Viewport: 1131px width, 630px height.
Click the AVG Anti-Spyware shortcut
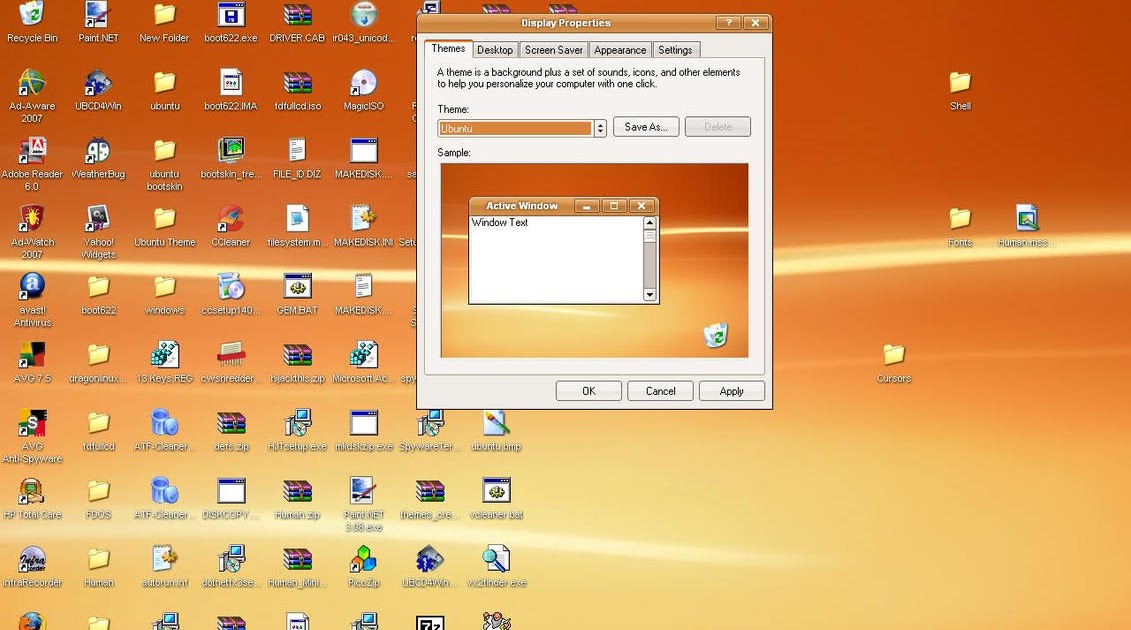click(x=32, y=423)
